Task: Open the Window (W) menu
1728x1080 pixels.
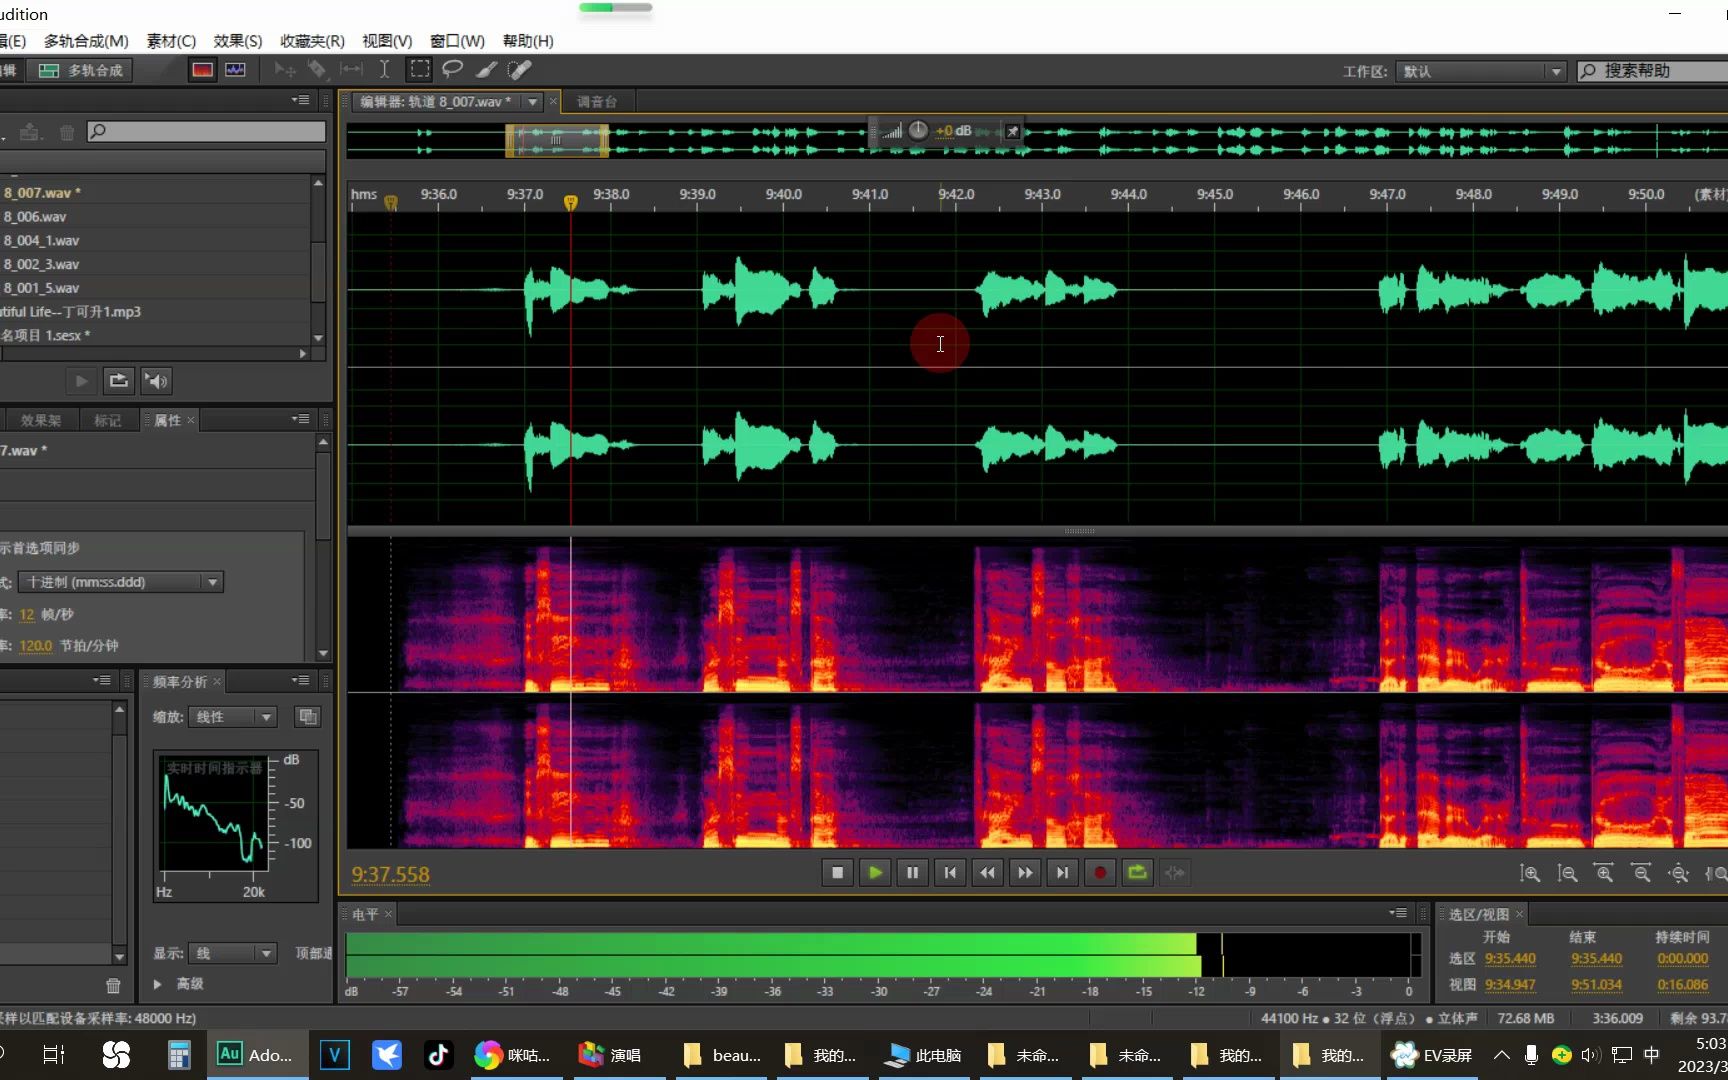Action: click(457, 40)
